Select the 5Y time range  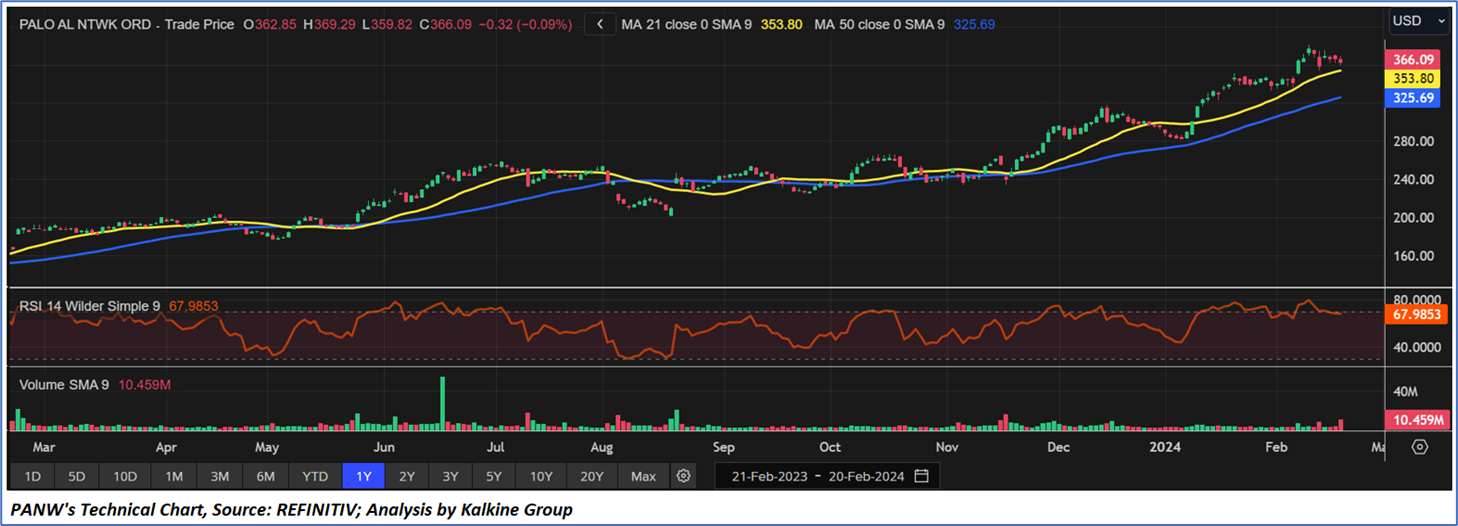point(494,476)
